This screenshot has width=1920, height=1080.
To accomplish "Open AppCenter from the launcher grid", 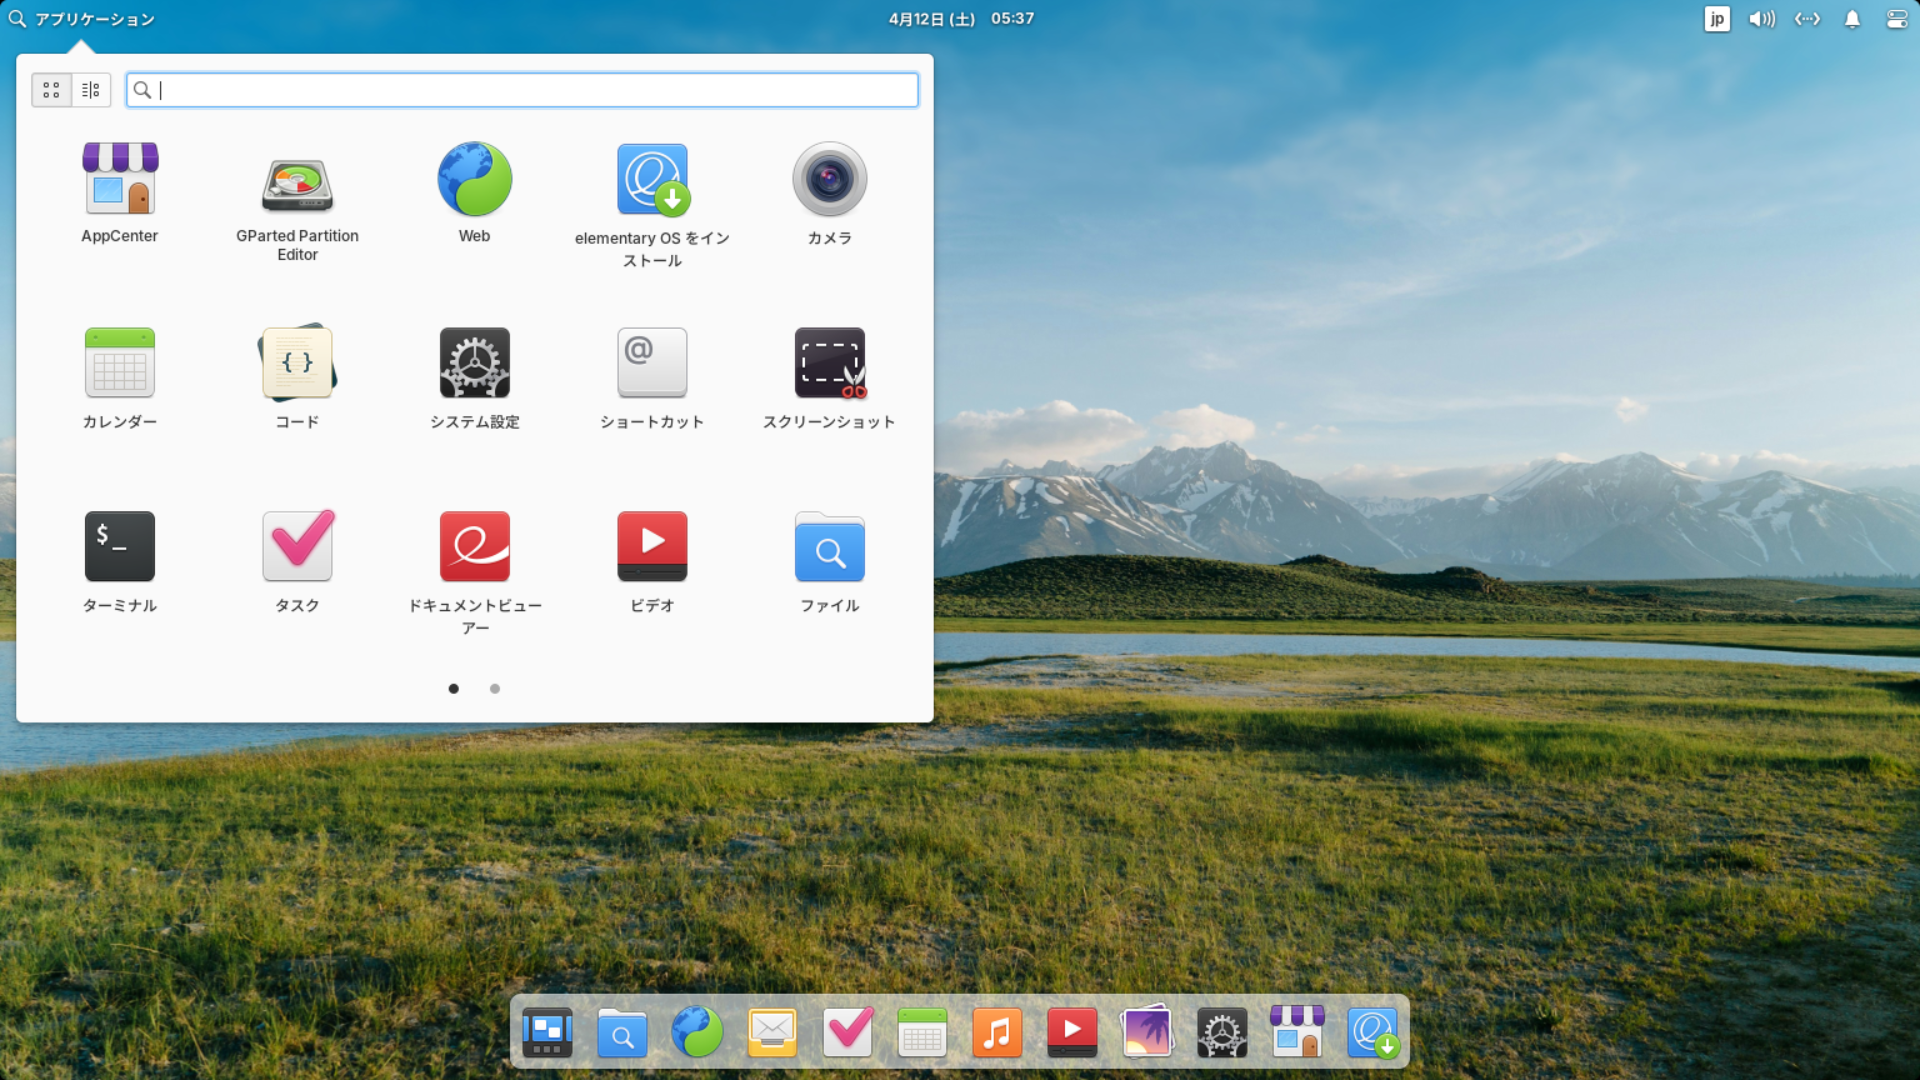I will tap(119, 180).
